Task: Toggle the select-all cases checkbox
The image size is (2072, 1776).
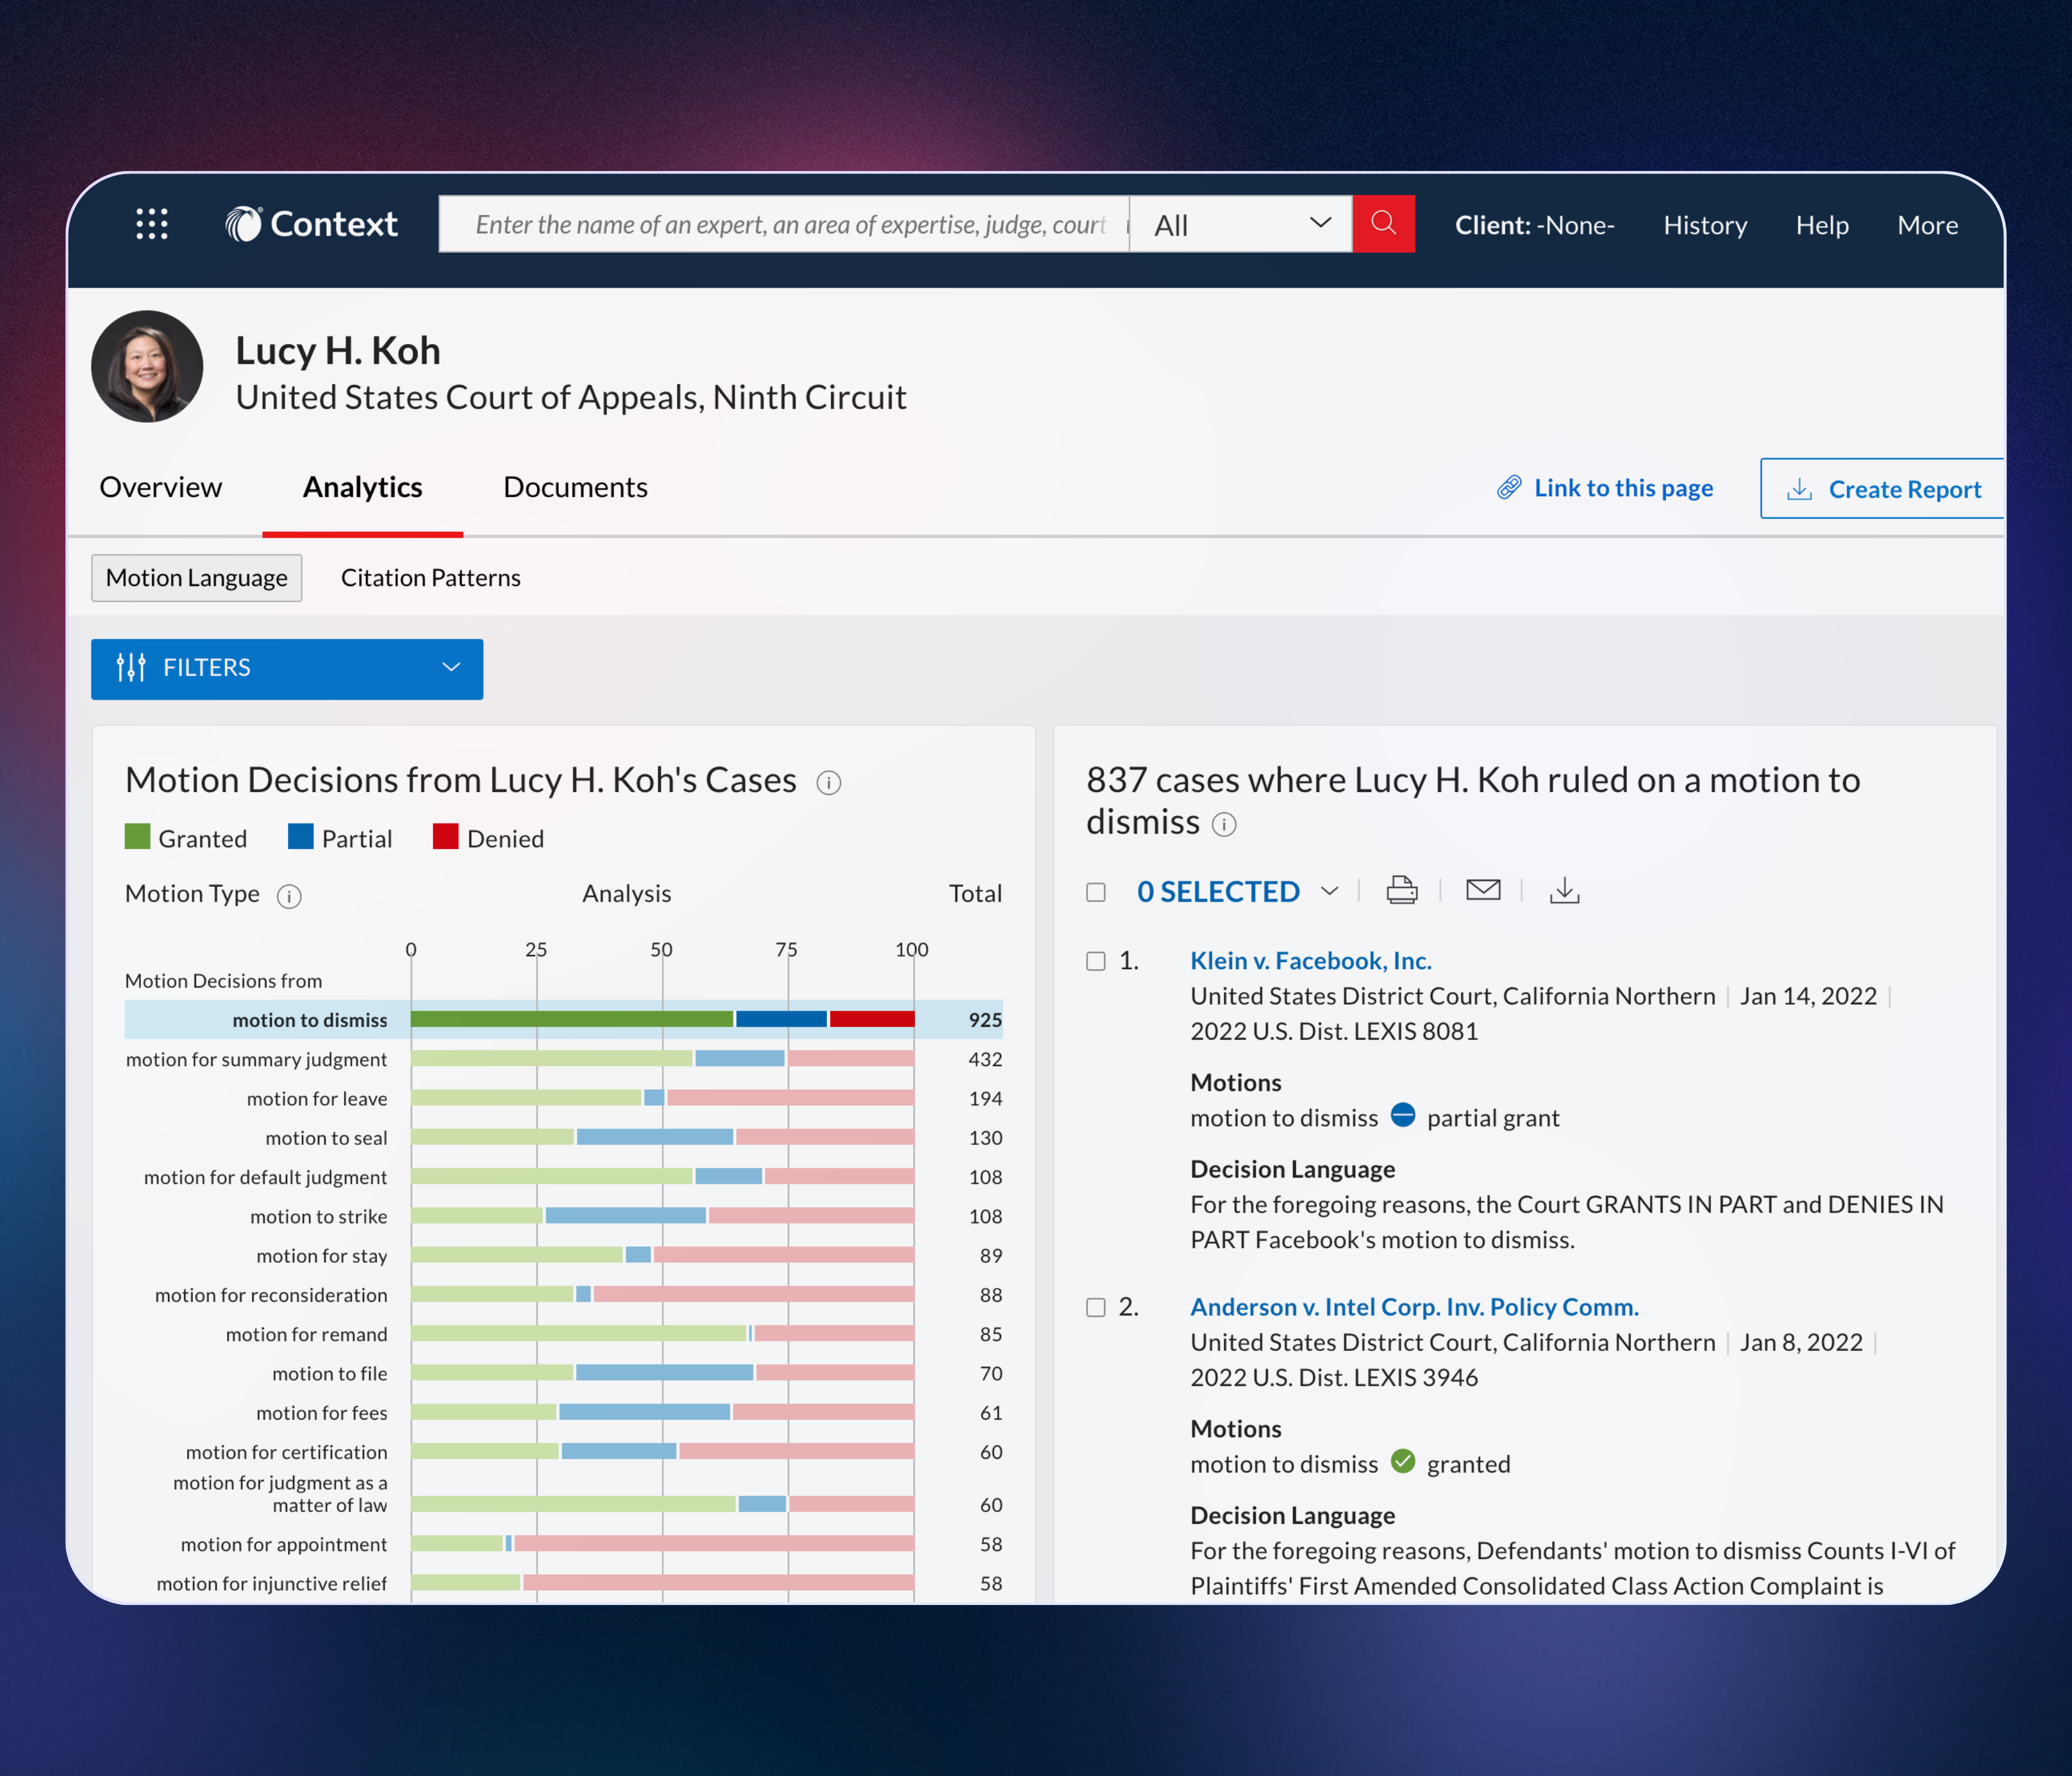Action: [x=1096, y=892]
